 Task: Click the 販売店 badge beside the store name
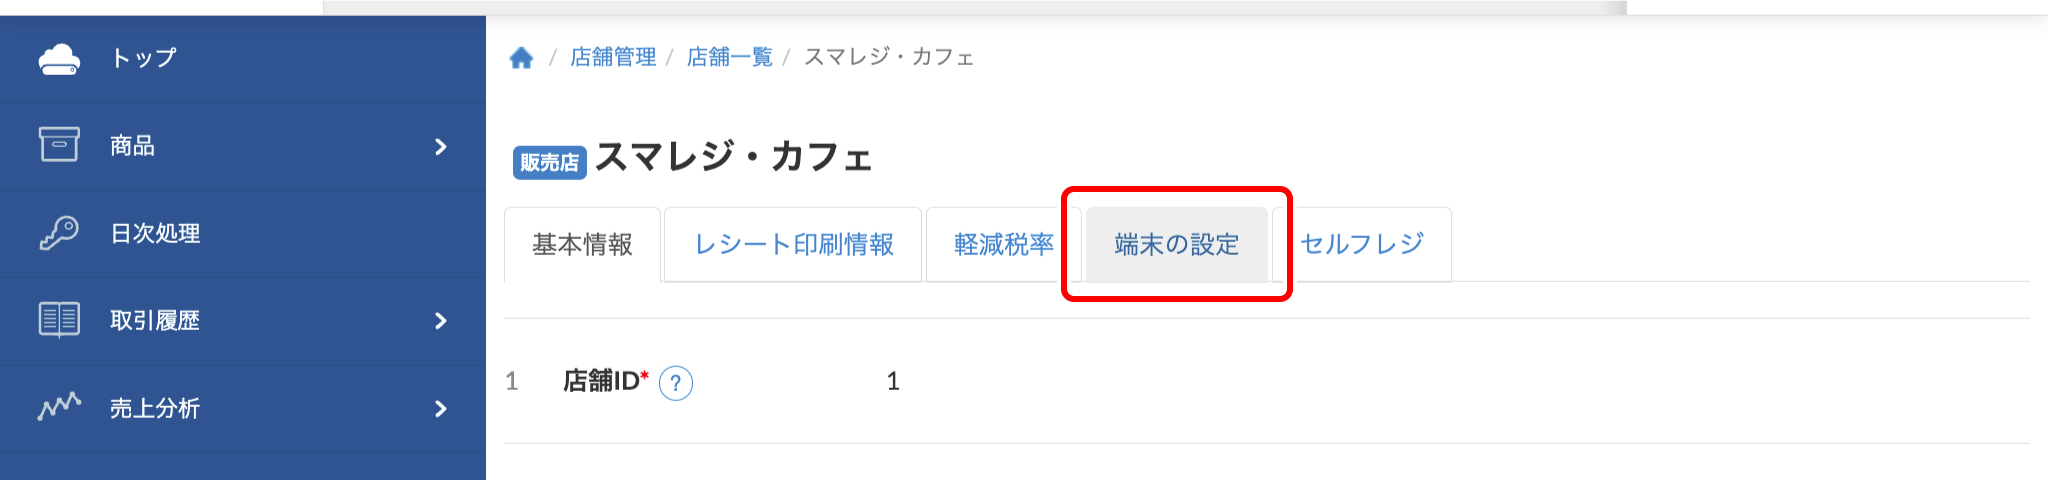point(549,162)
